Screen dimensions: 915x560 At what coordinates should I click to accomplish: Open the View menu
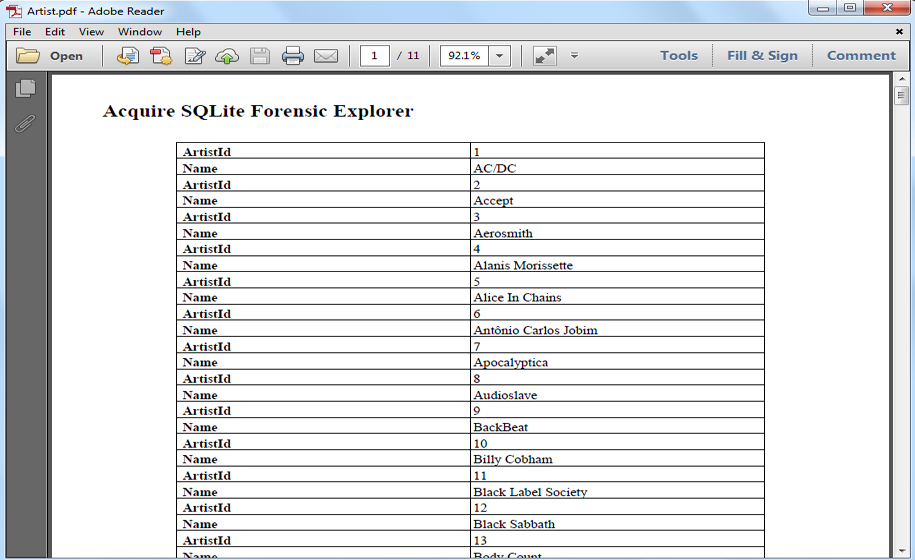[91, 32]
